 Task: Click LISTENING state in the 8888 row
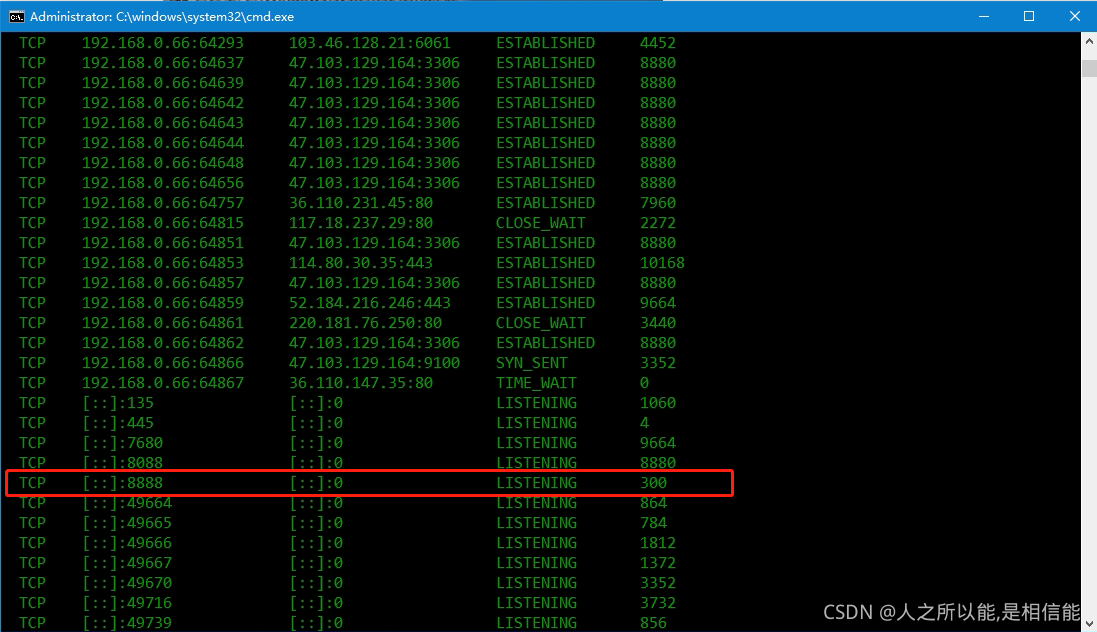[x=537, y=483]
